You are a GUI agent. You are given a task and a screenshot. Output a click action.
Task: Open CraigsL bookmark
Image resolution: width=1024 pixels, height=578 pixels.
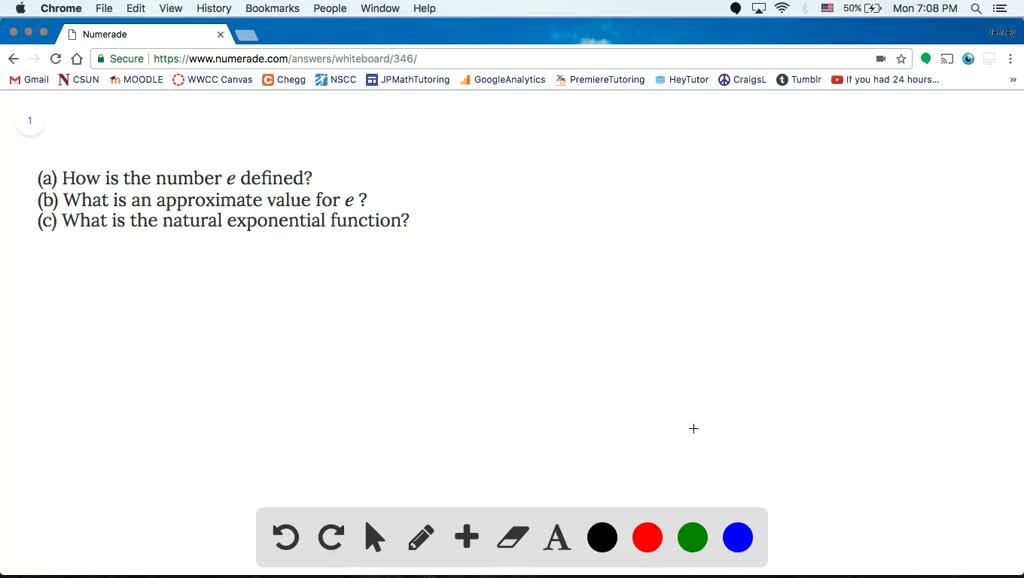pos(743,80)
